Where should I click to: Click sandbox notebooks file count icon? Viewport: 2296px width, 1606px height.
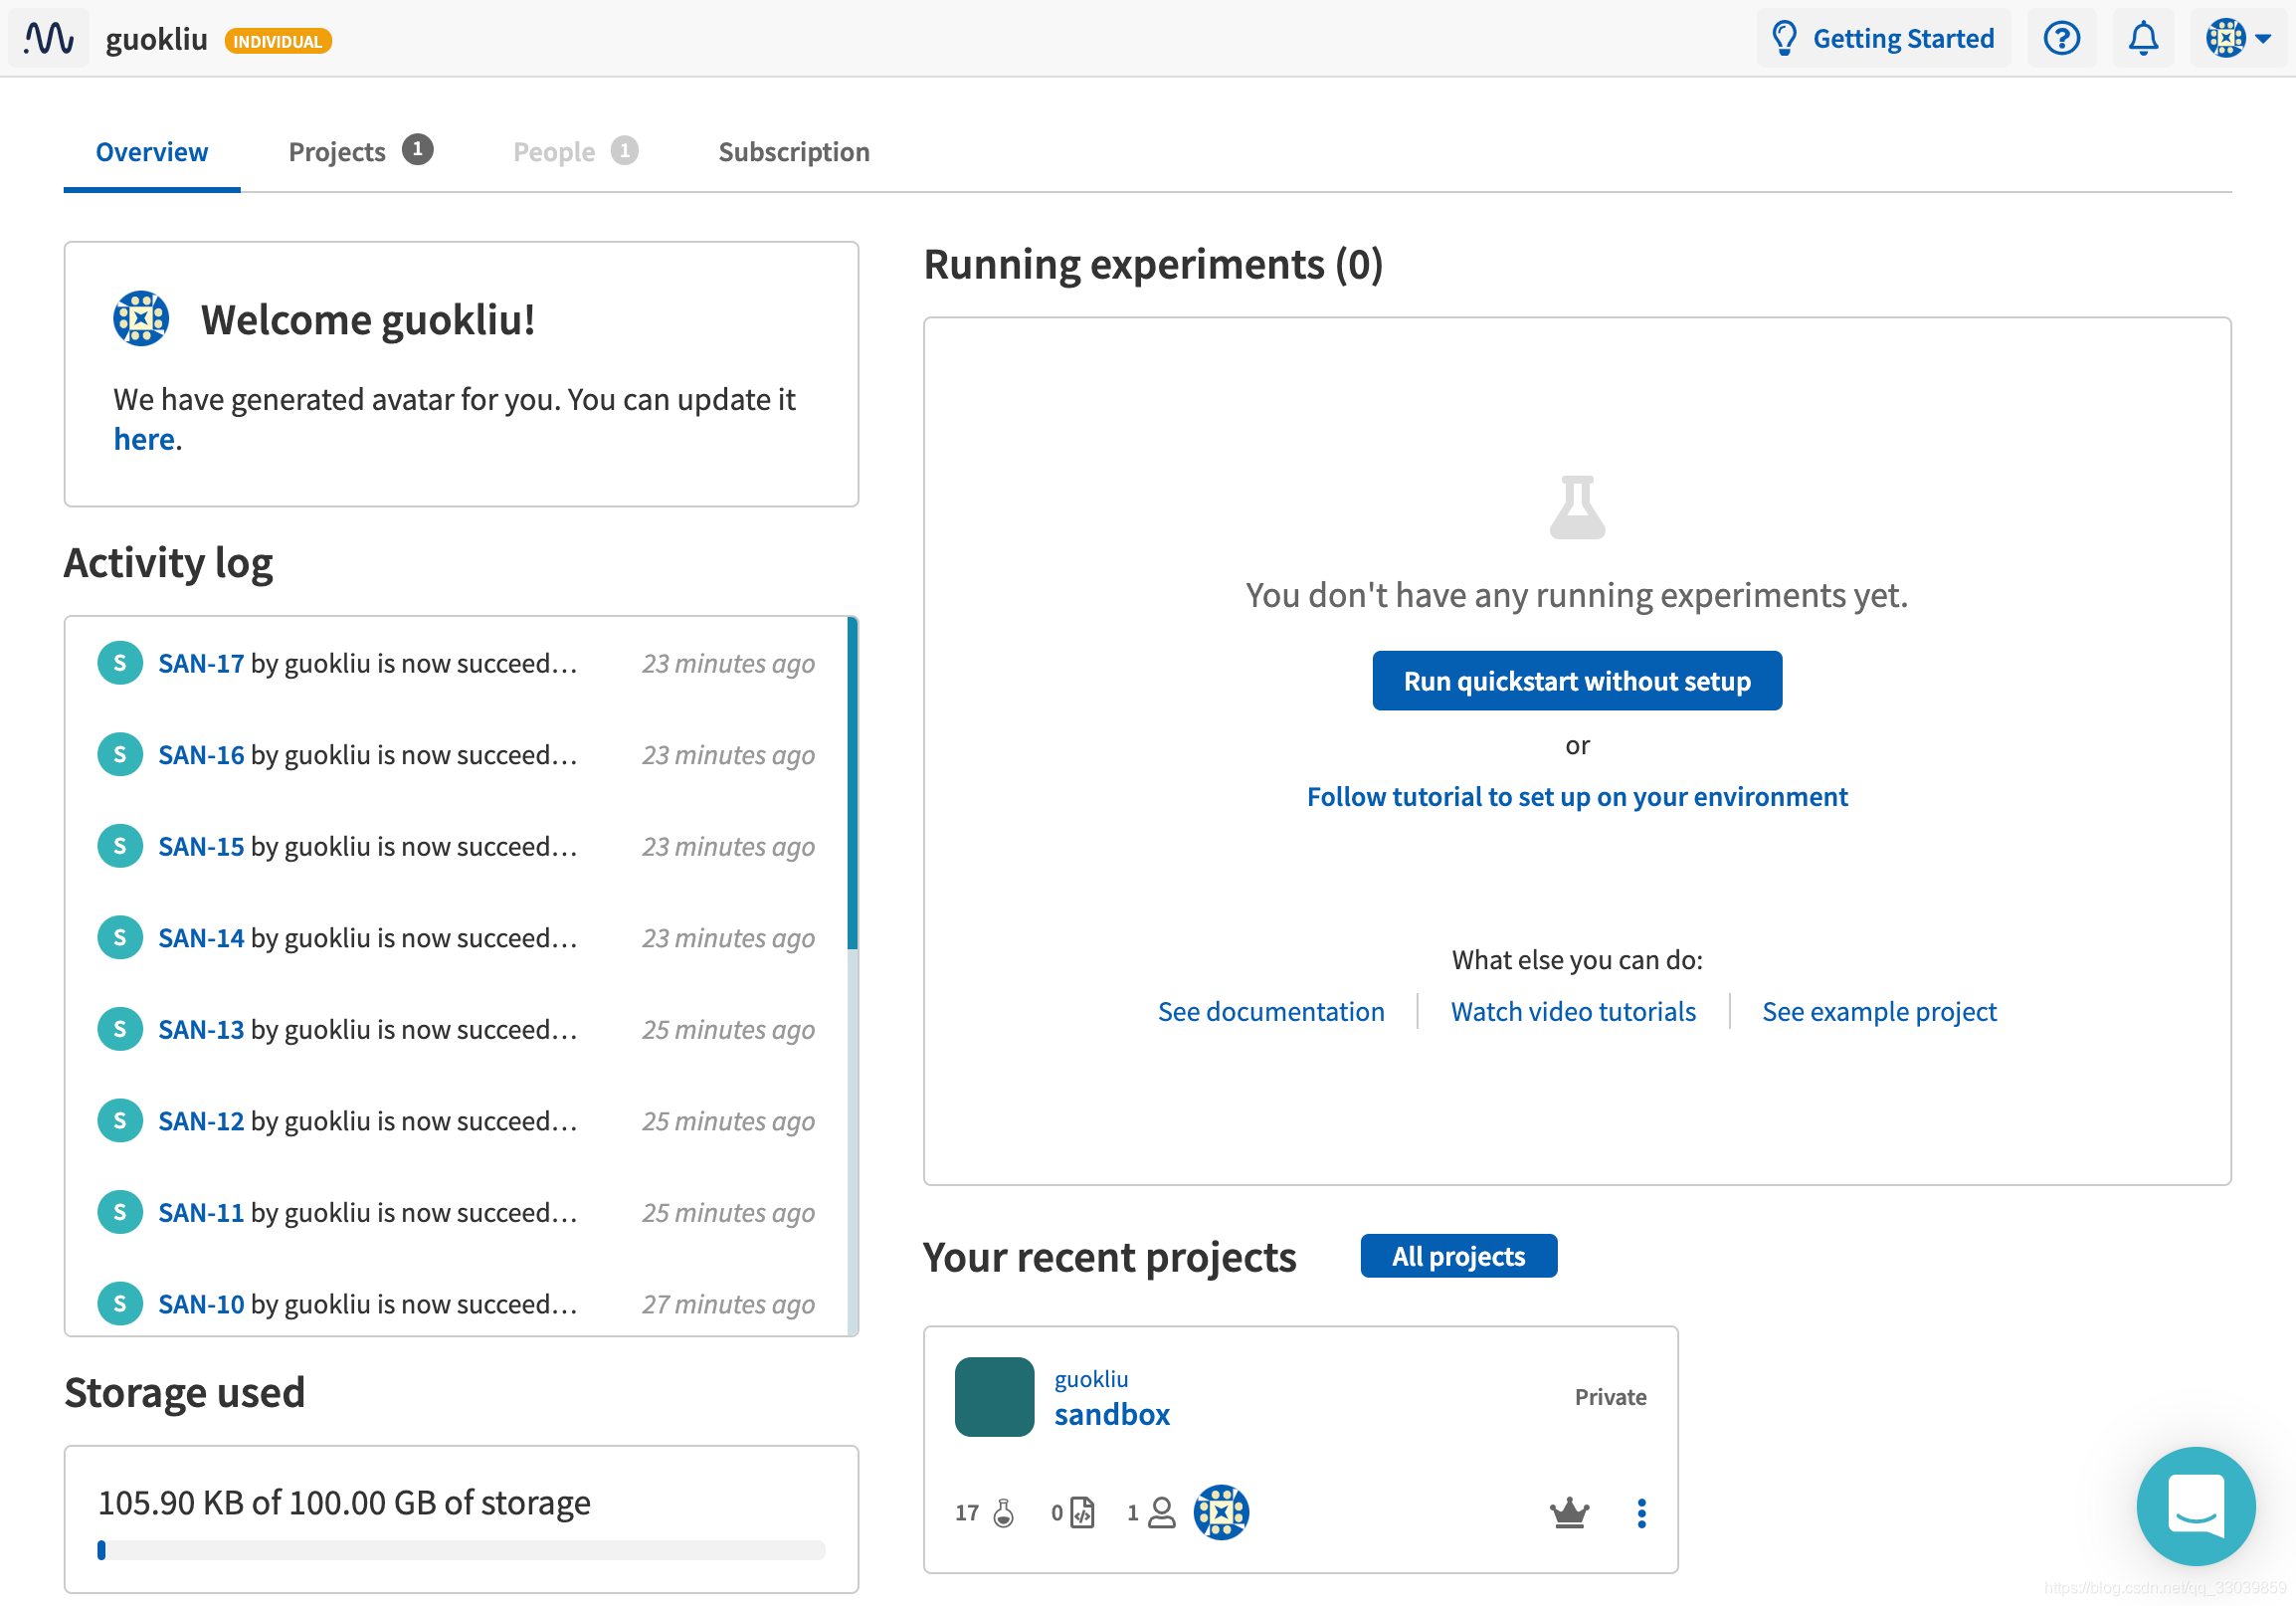click(1082, 1513)
